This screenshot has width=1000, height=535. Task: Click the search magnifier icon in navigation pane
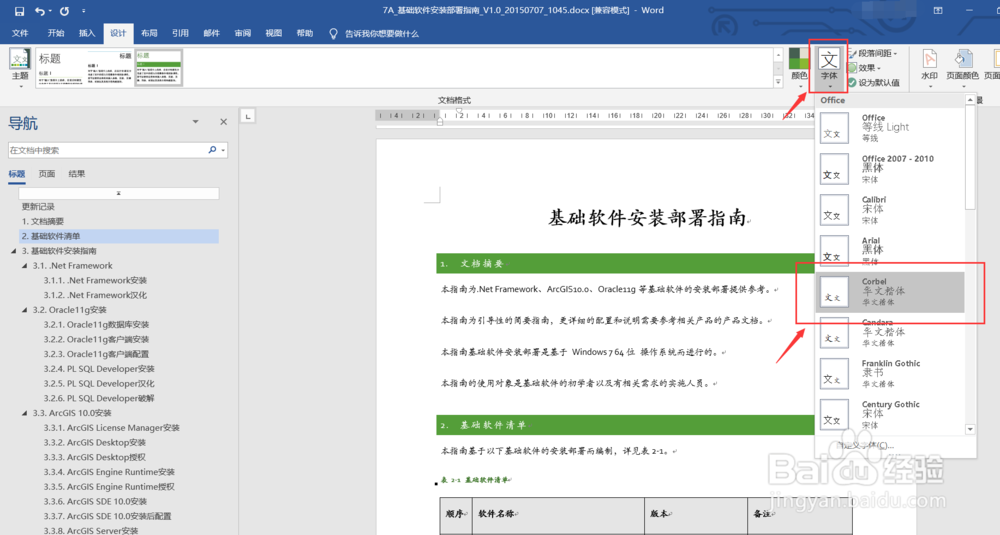pos(212,150)
